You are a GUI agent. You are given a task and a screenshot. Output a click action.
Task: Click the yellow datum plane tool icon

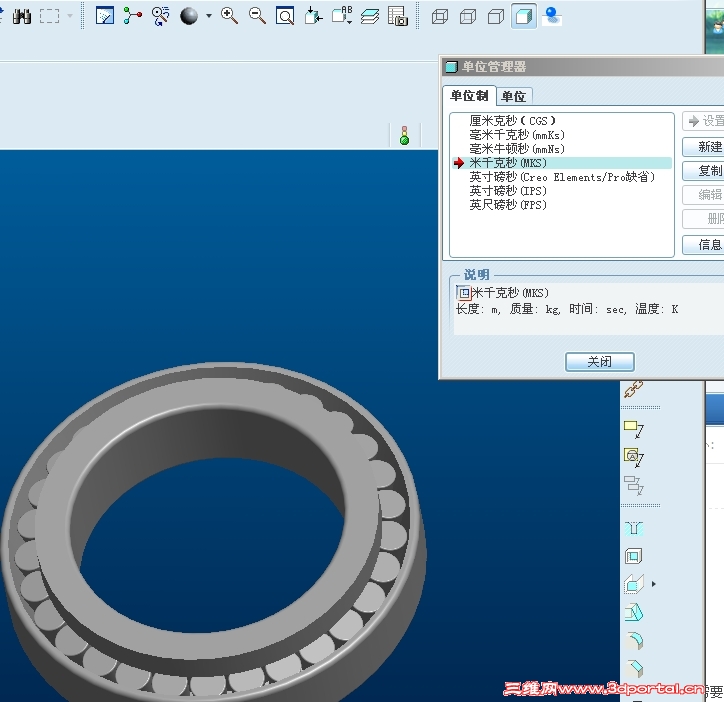634,429
